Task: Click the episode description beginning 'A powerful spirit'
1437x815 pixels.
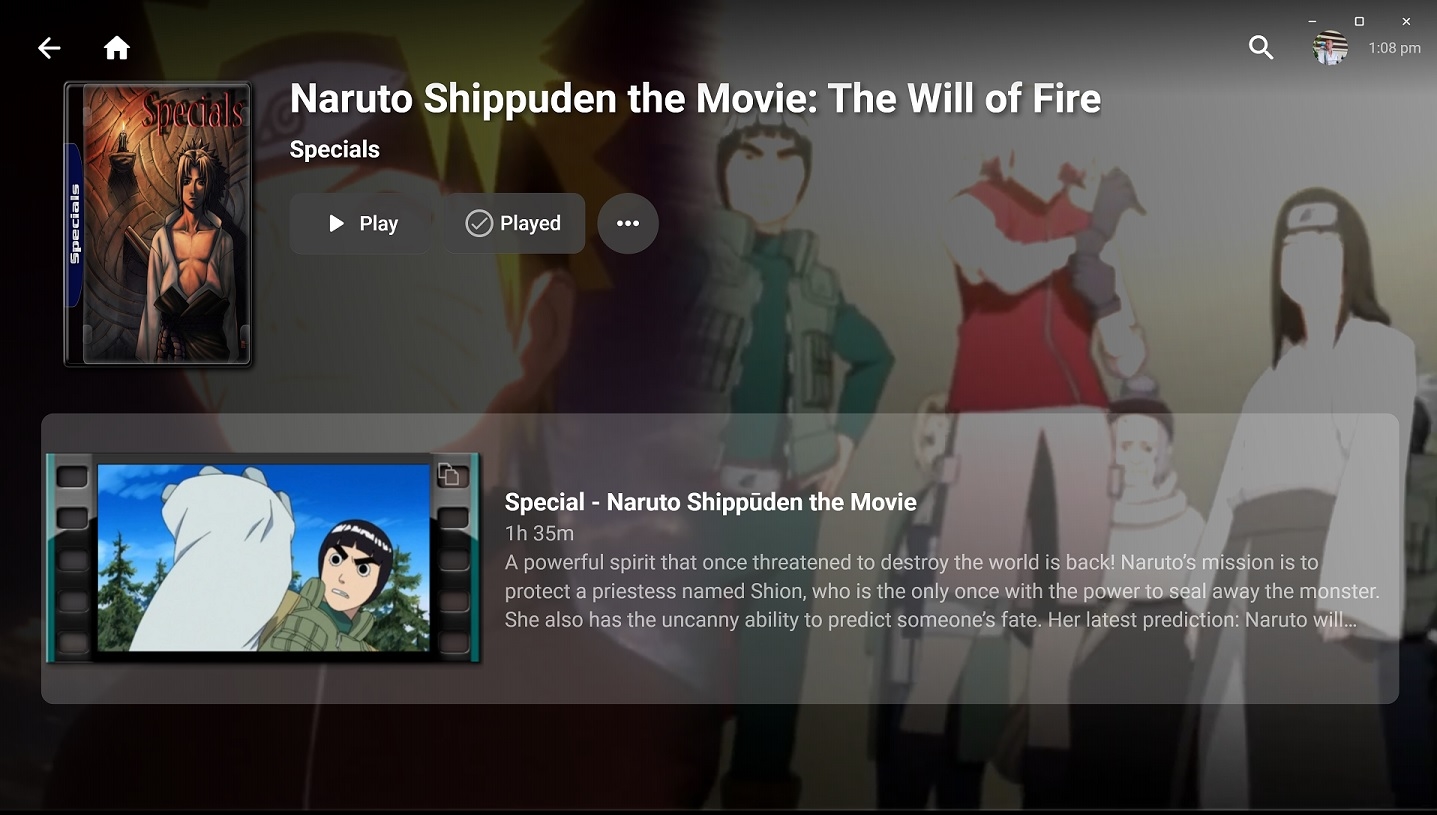Action: click(x=942, y=591)
